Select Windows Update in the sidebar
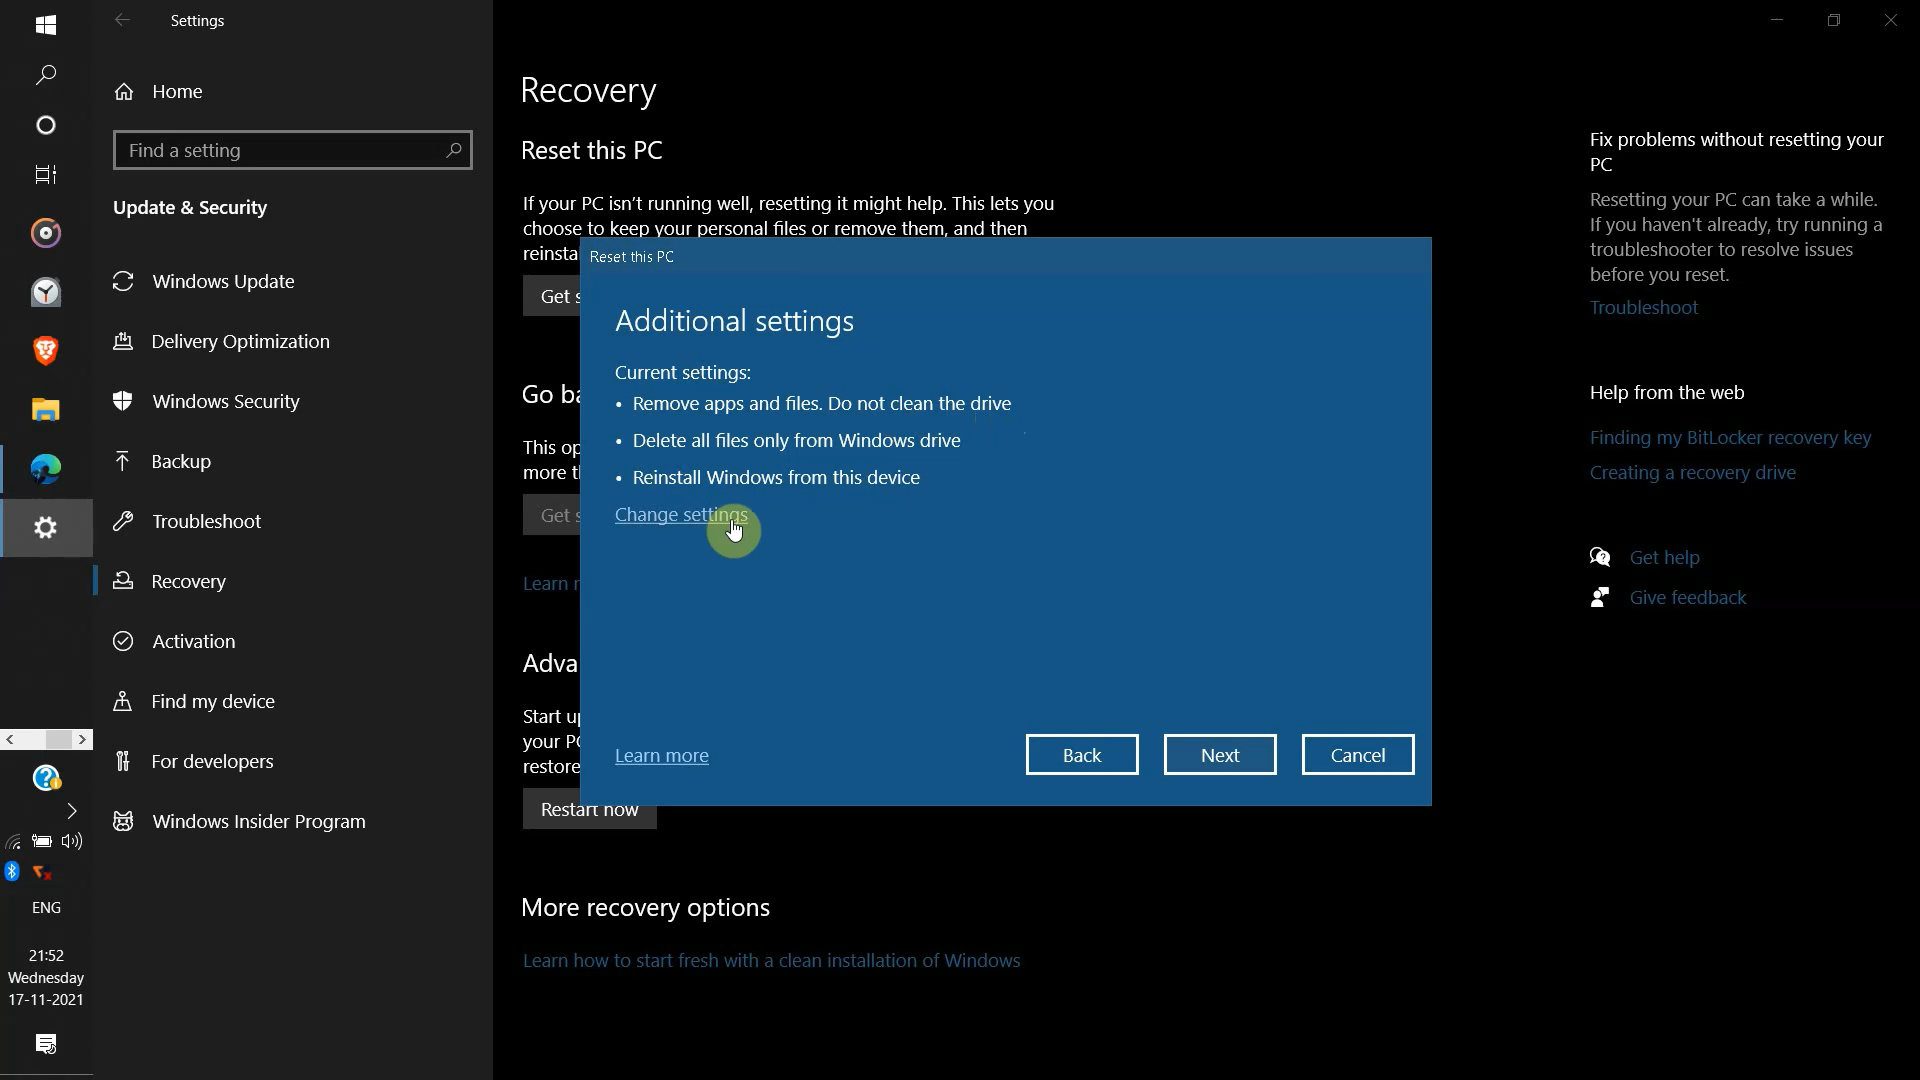 click(x=223, y=281)
